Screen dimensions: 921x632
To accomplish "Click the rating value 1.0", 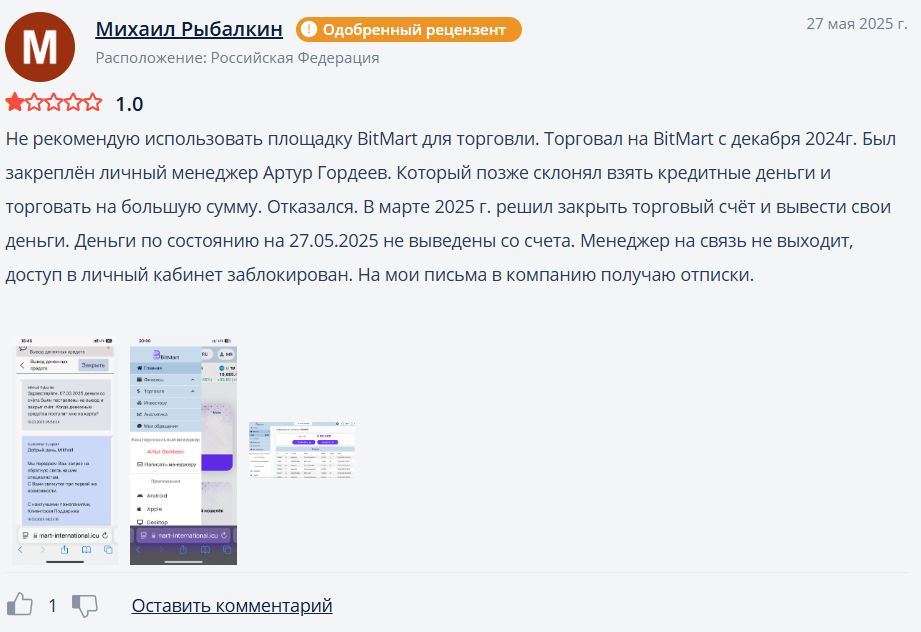I will [129, 104].
